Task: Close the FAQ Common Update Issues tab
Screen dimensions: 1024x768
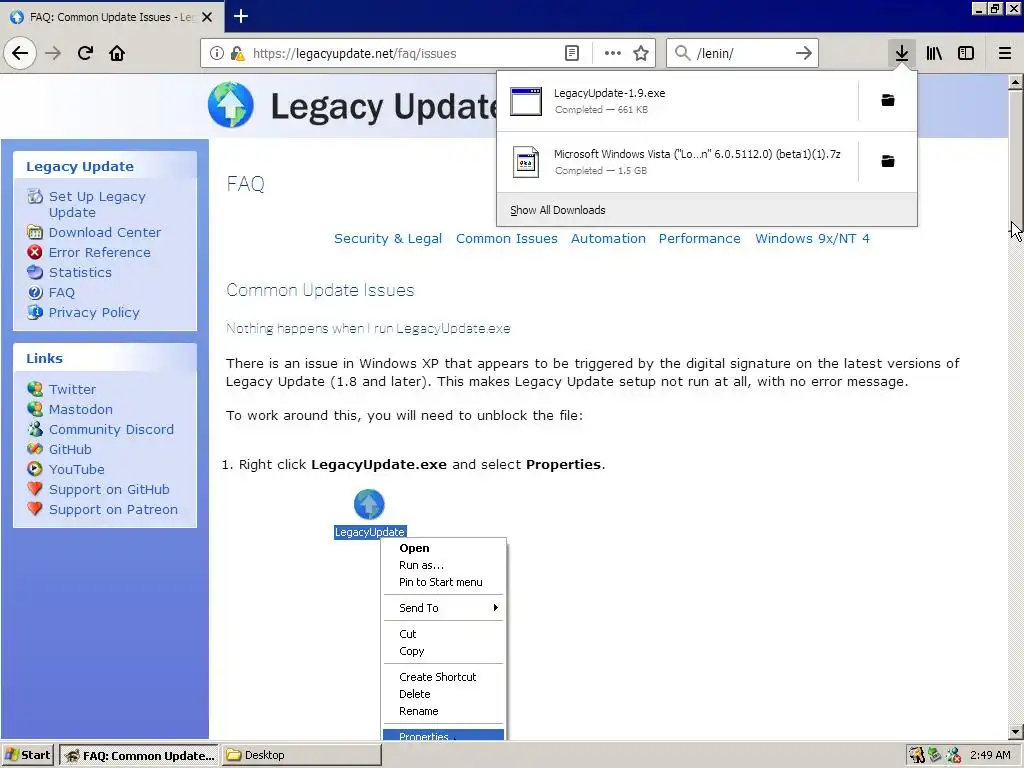Action: (x=207, y=17)
